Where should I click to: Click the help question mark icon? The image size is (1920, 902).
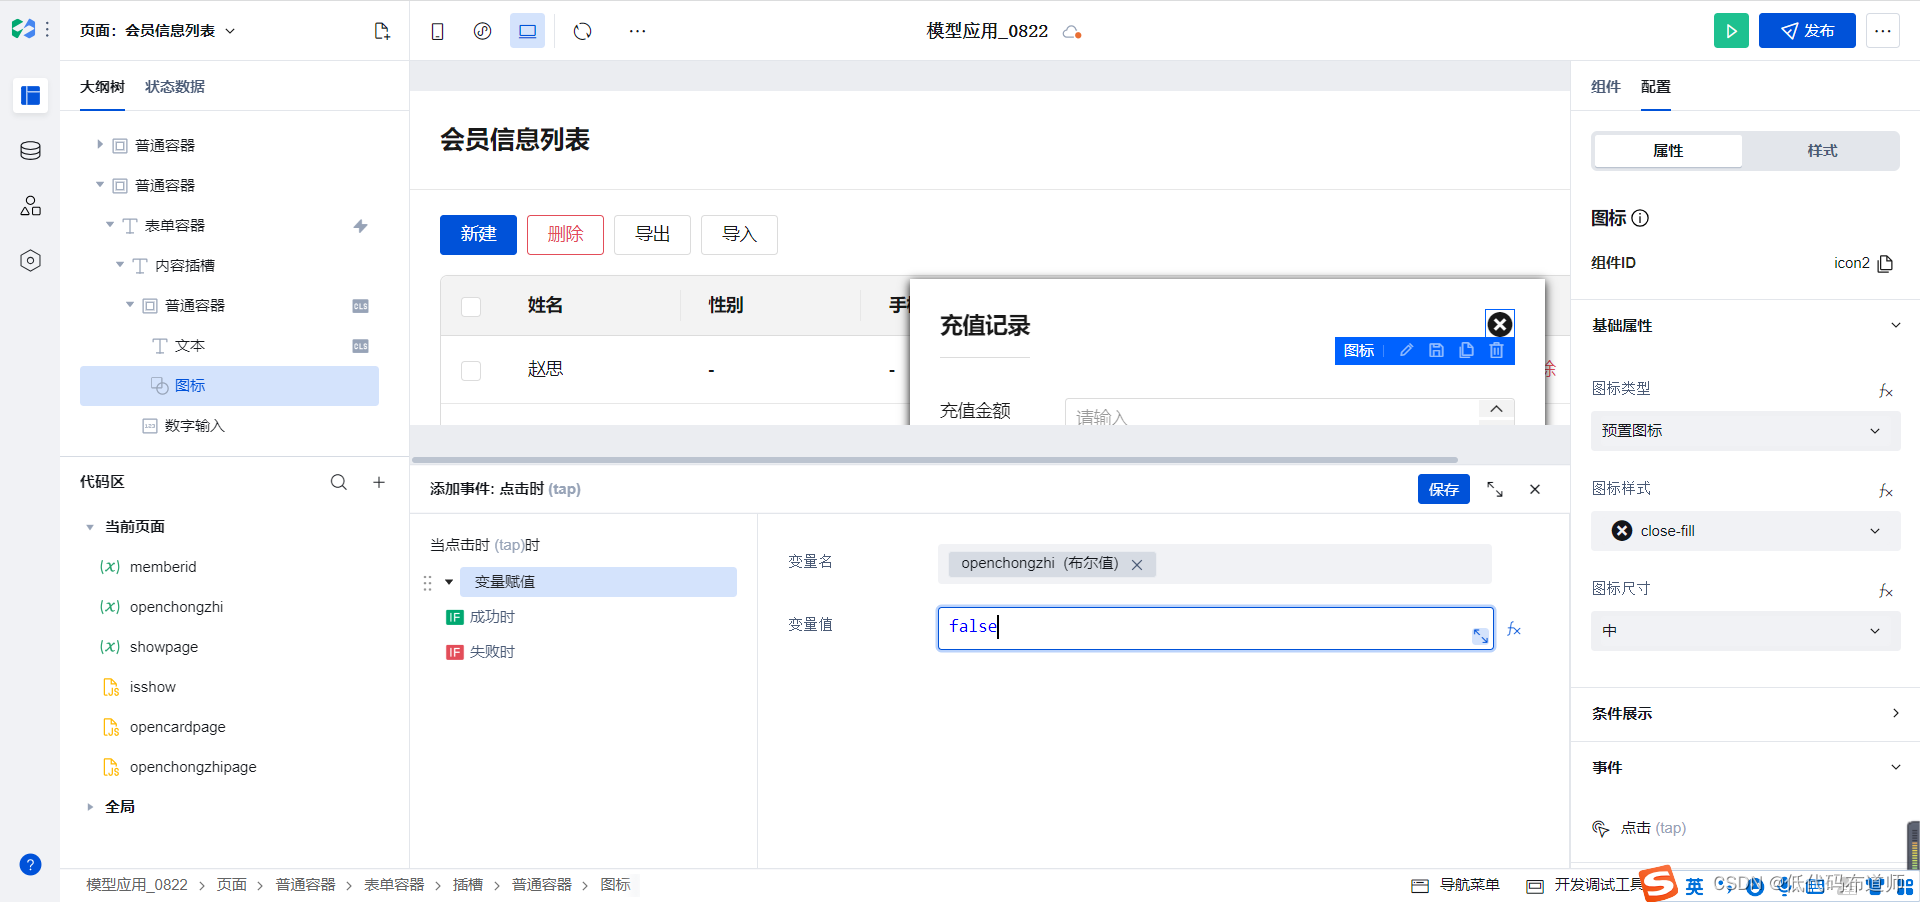[x=30, y=865]
